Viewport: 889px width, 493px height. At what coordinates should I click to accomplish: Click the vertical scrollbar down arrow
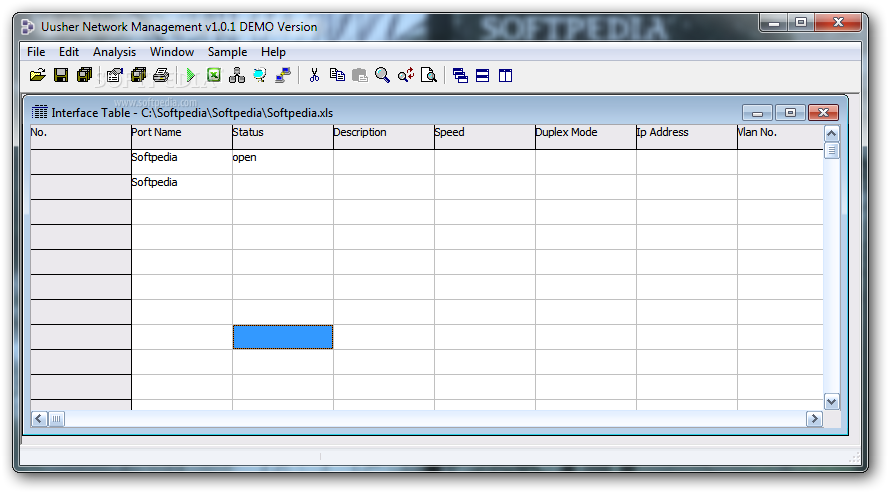[x=831, y=402]
